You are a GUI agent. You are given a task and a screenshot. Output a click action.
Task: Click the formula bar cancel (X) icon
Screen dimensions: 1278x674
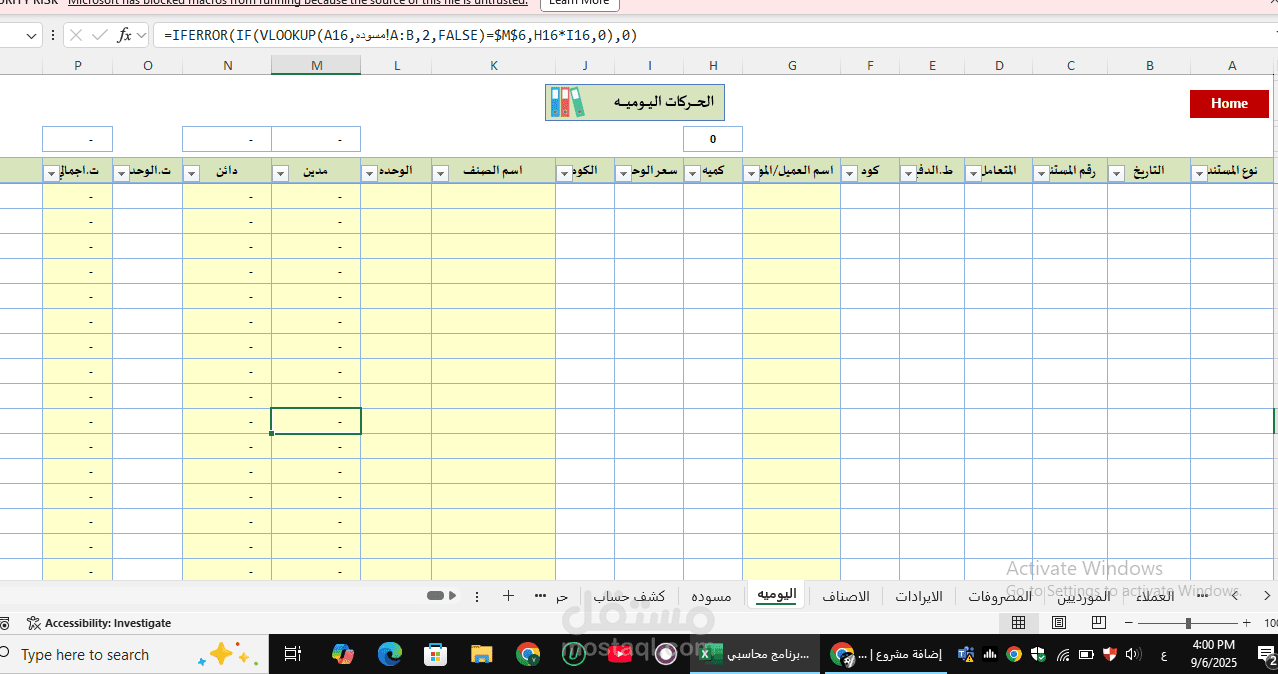pos(76,35)
